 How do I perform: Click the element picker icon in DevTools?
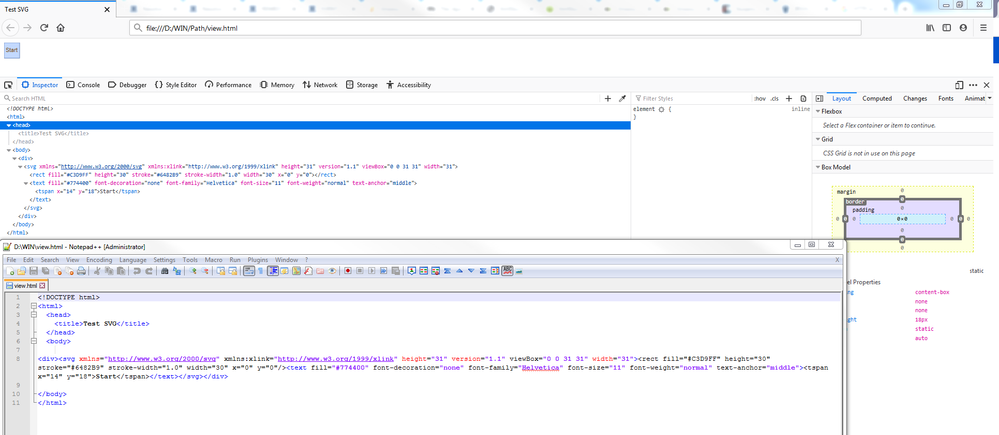[8, 85]
